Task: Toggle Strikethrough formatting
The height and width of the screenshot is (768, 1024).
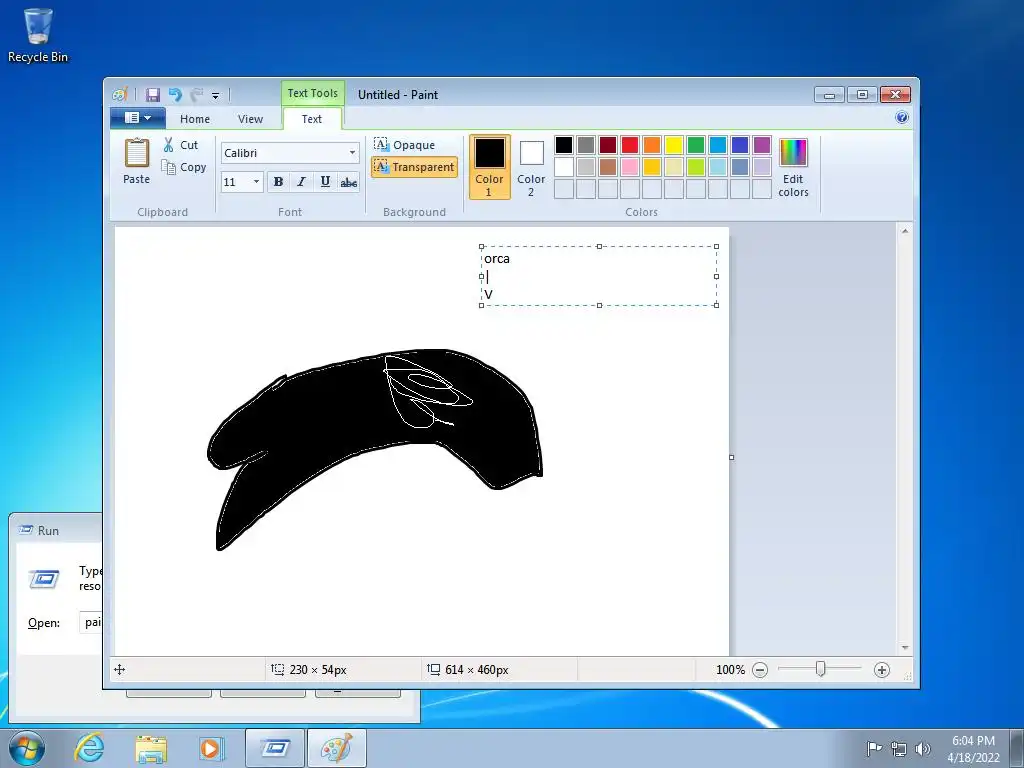Action: [349, 182]
